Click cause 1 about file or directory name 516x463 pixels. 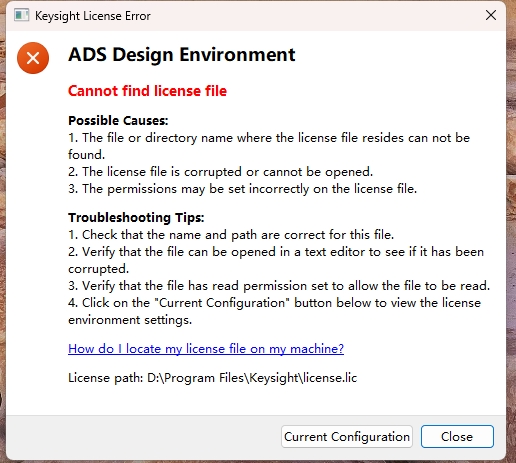[x=269, y=146]
